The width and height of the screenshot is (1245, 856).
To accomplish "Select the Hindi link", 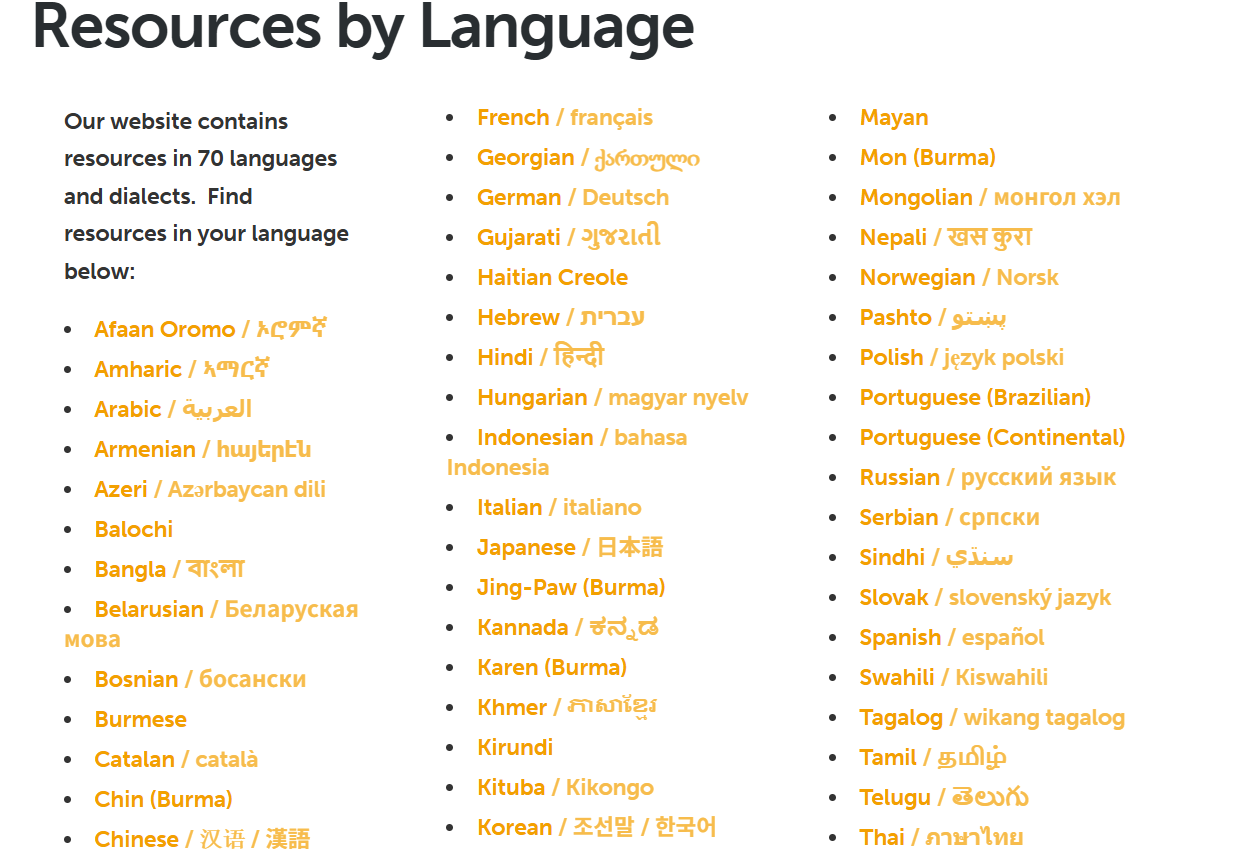I will 541,357.
